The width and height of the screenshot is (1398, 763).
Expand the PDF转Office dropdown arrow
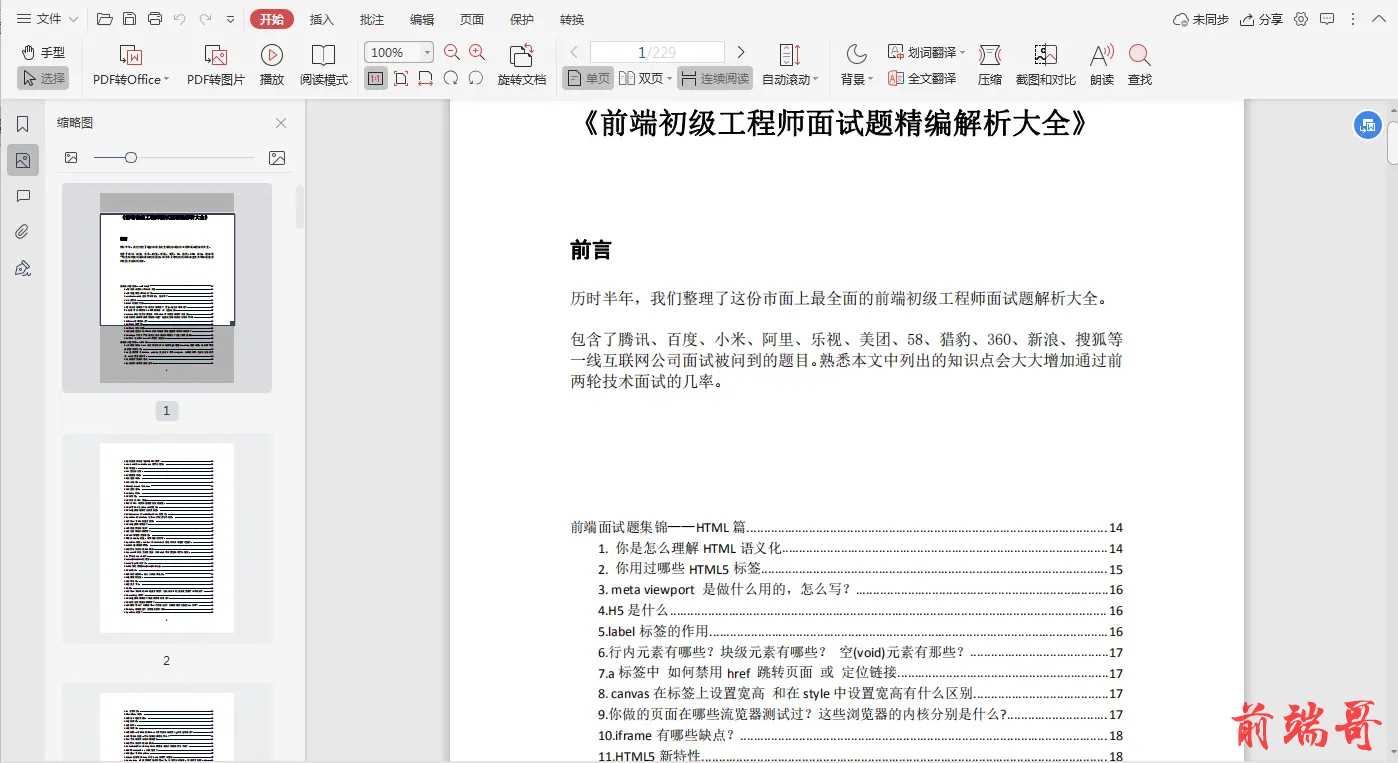[x=166, y=80]
